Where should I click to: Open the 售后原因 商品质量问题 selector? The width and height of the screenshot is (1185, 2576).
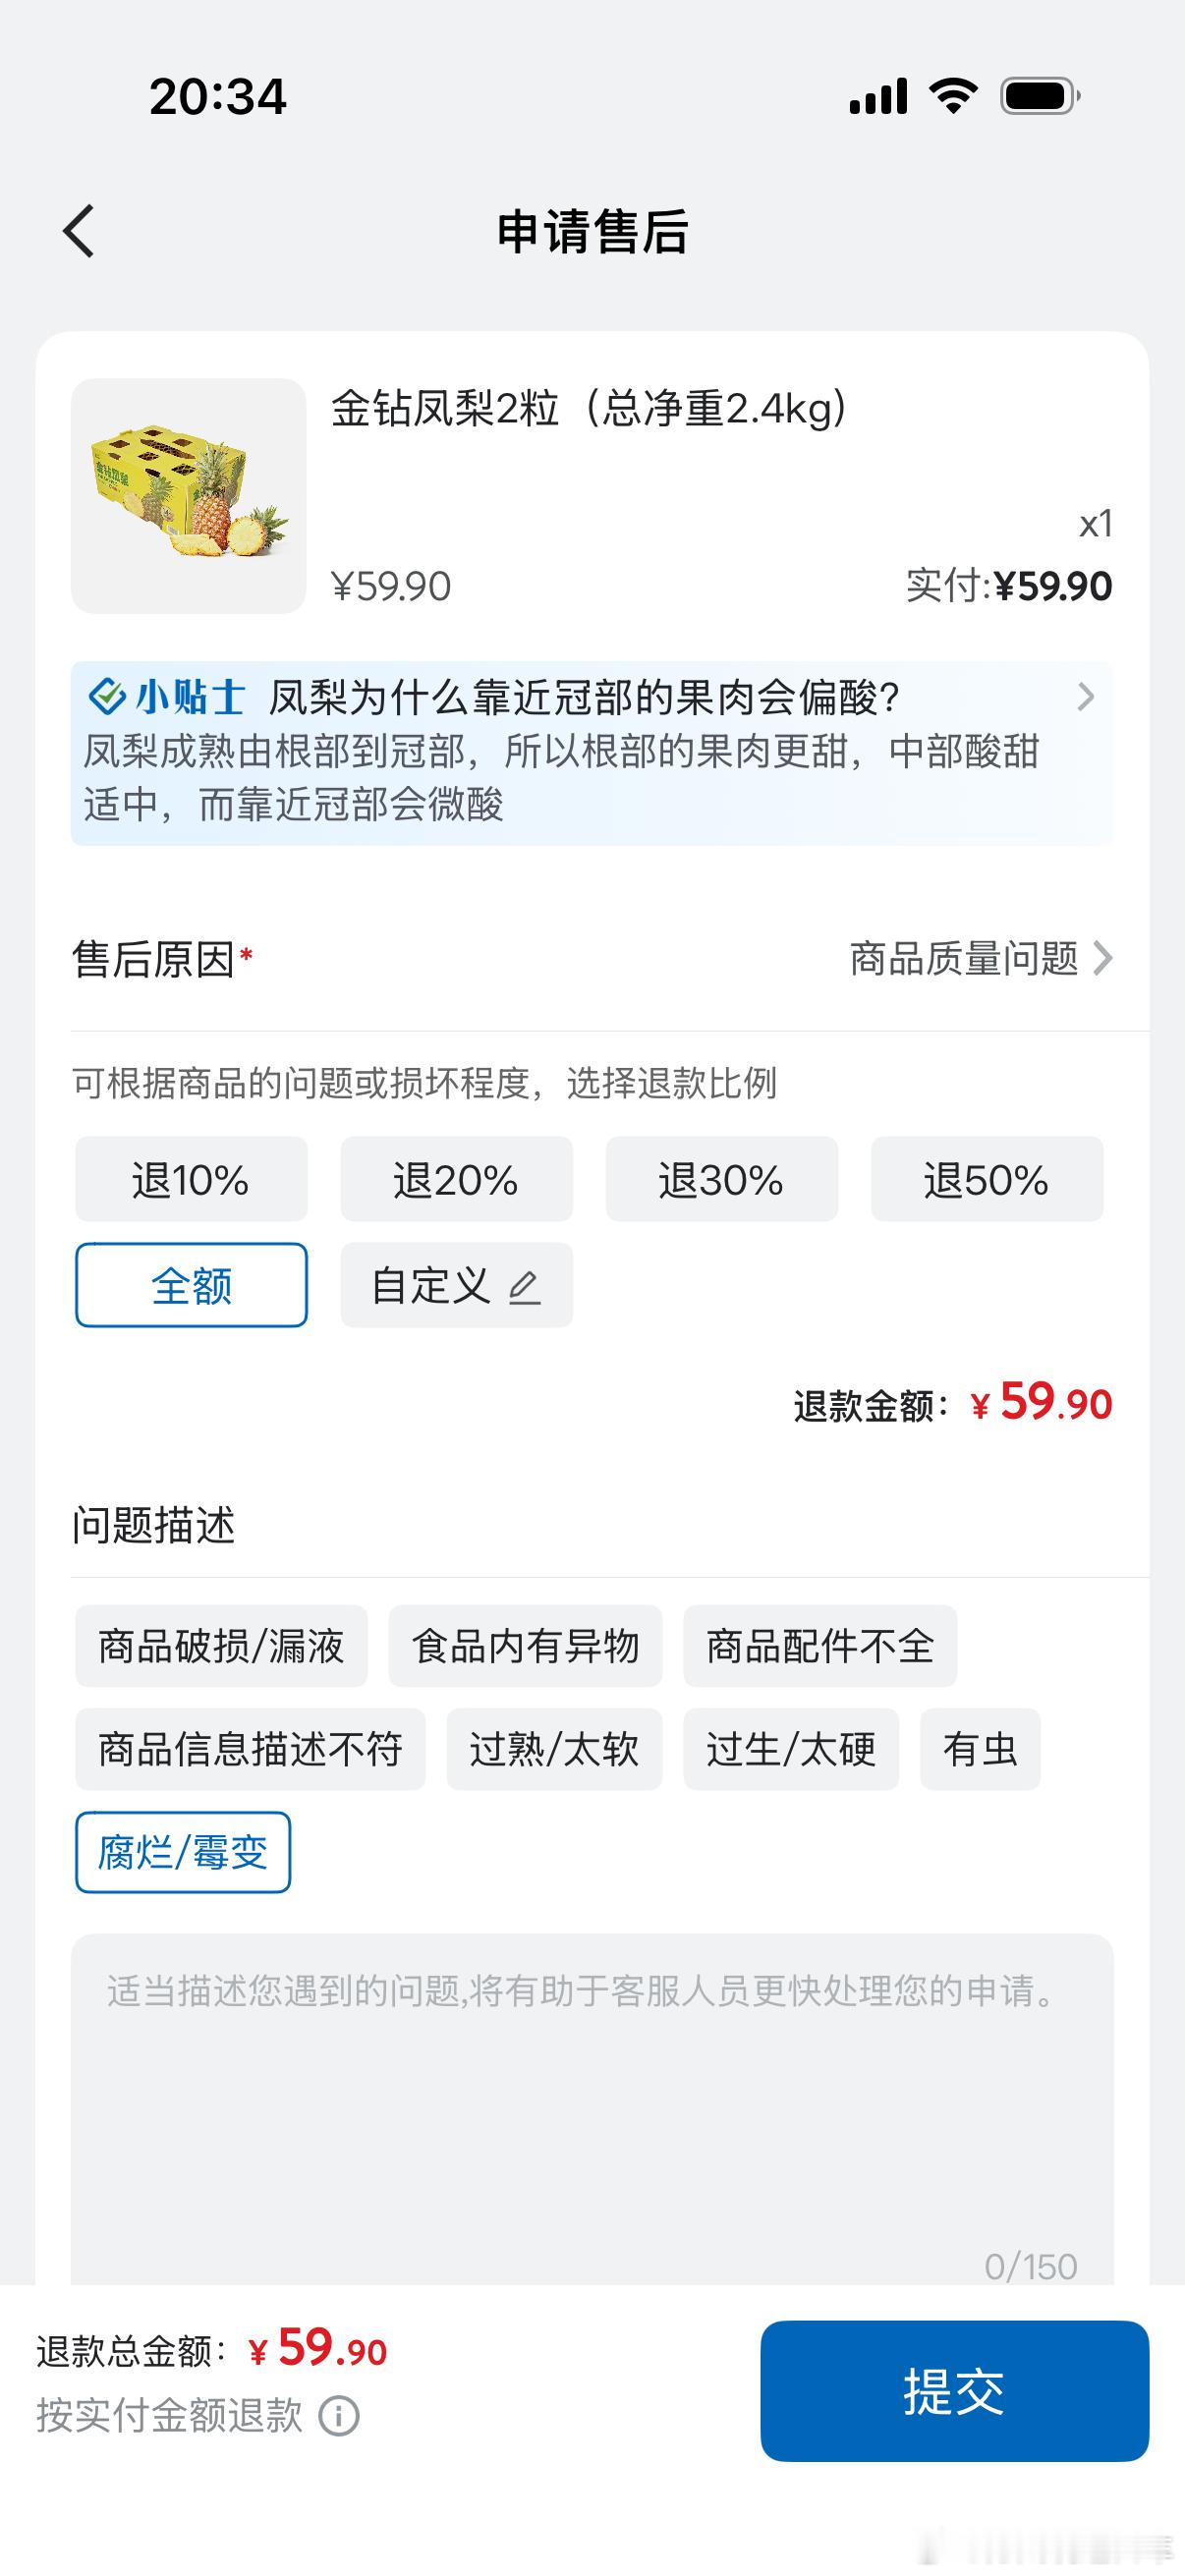(x=980, y=958)
